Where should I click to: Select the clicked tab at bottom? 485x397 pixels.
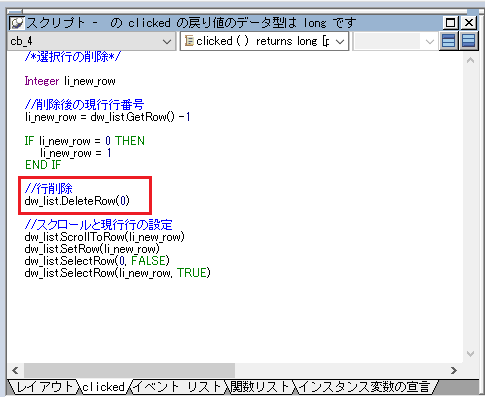click(103, 387)
